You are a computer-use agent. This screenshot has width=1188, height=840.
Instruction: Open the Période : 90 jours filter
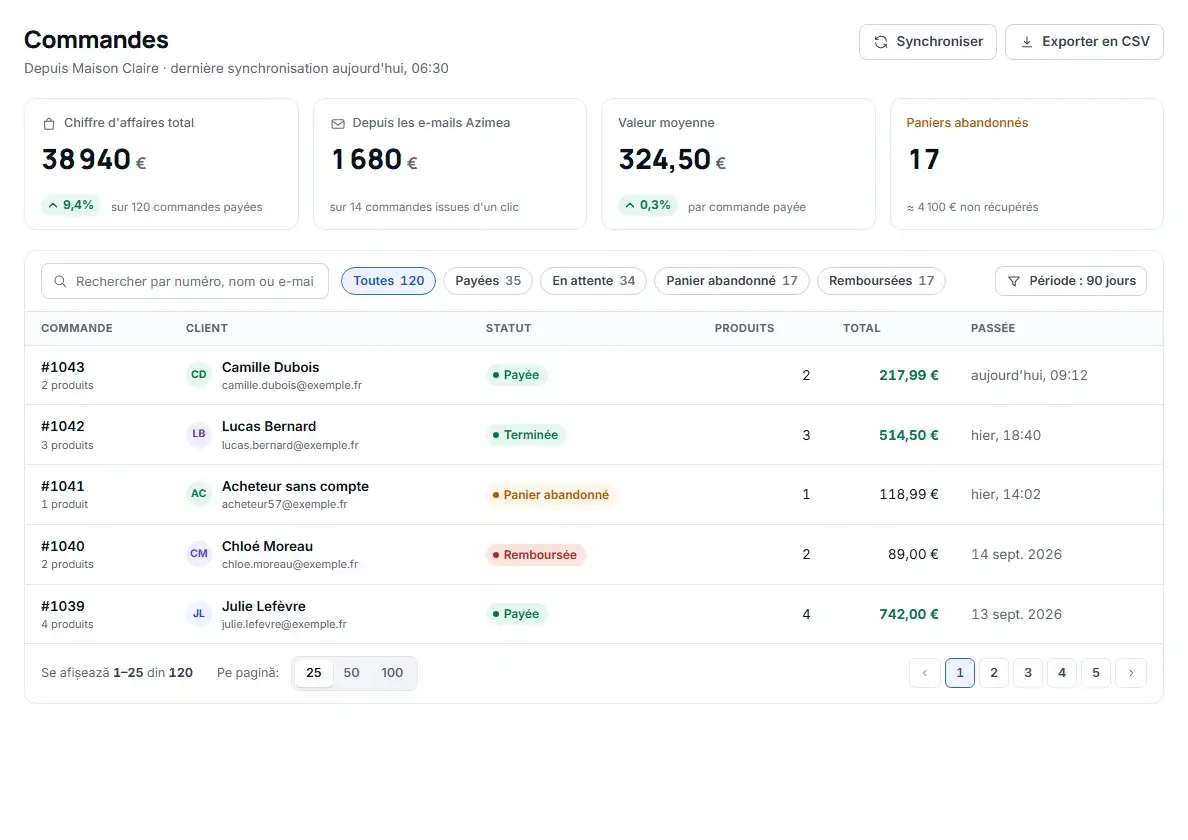(x=1071, y=281)
